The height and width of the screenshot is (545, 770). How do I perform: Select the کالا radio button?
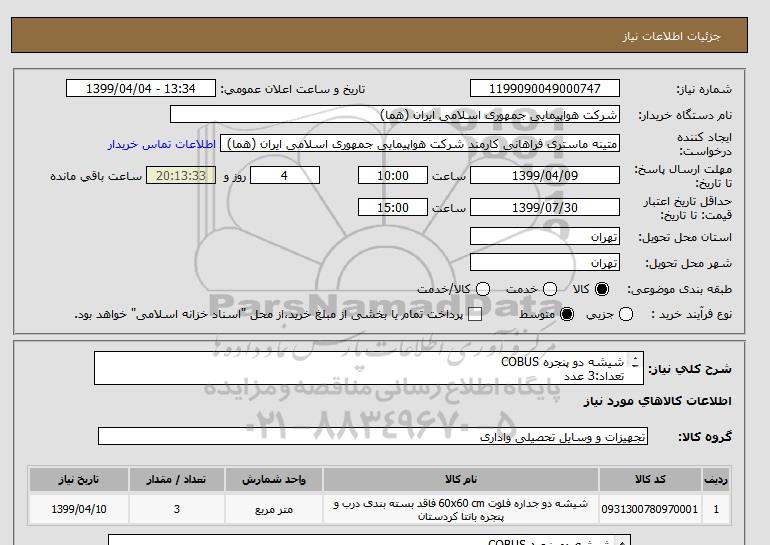pos(602,289)
